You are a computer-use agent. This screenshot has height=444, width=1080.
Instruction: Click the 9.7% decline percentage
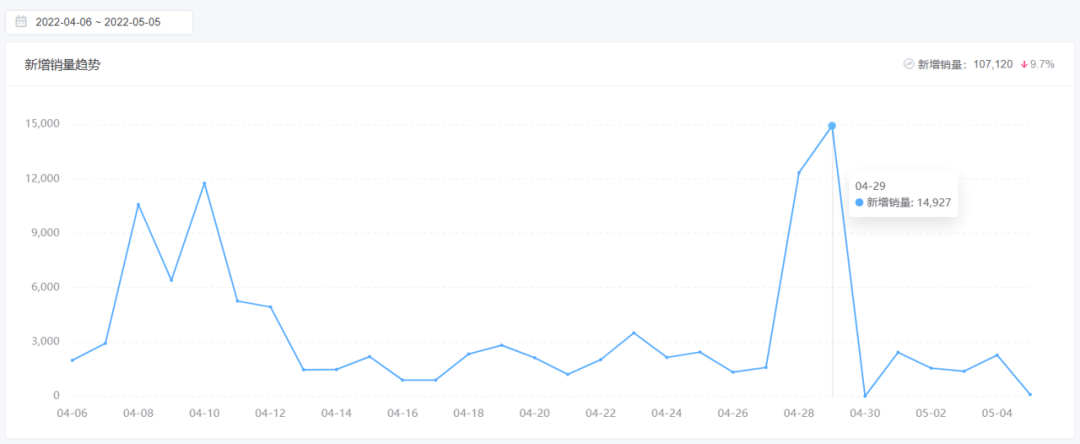1043,64
